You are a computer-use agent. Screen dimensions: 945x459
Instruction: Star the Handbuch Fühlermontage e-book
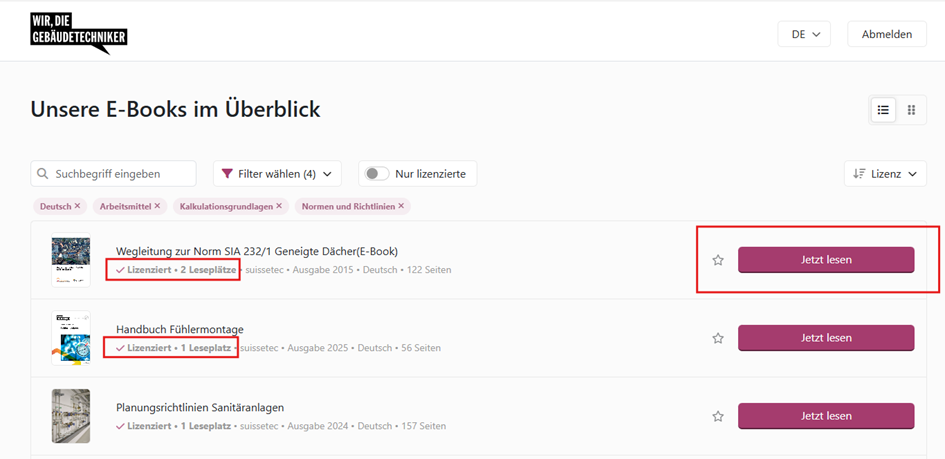[x=718, y=338]
